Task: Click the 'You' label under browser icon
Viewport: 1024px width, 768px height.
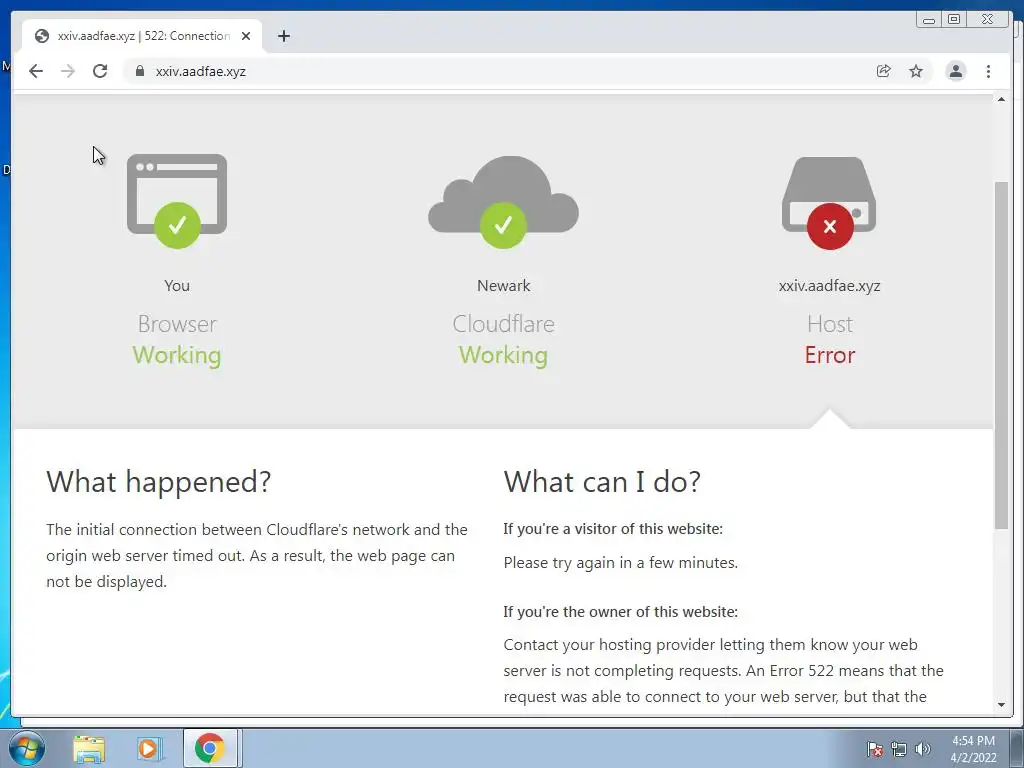Action: tap(177, 285)
